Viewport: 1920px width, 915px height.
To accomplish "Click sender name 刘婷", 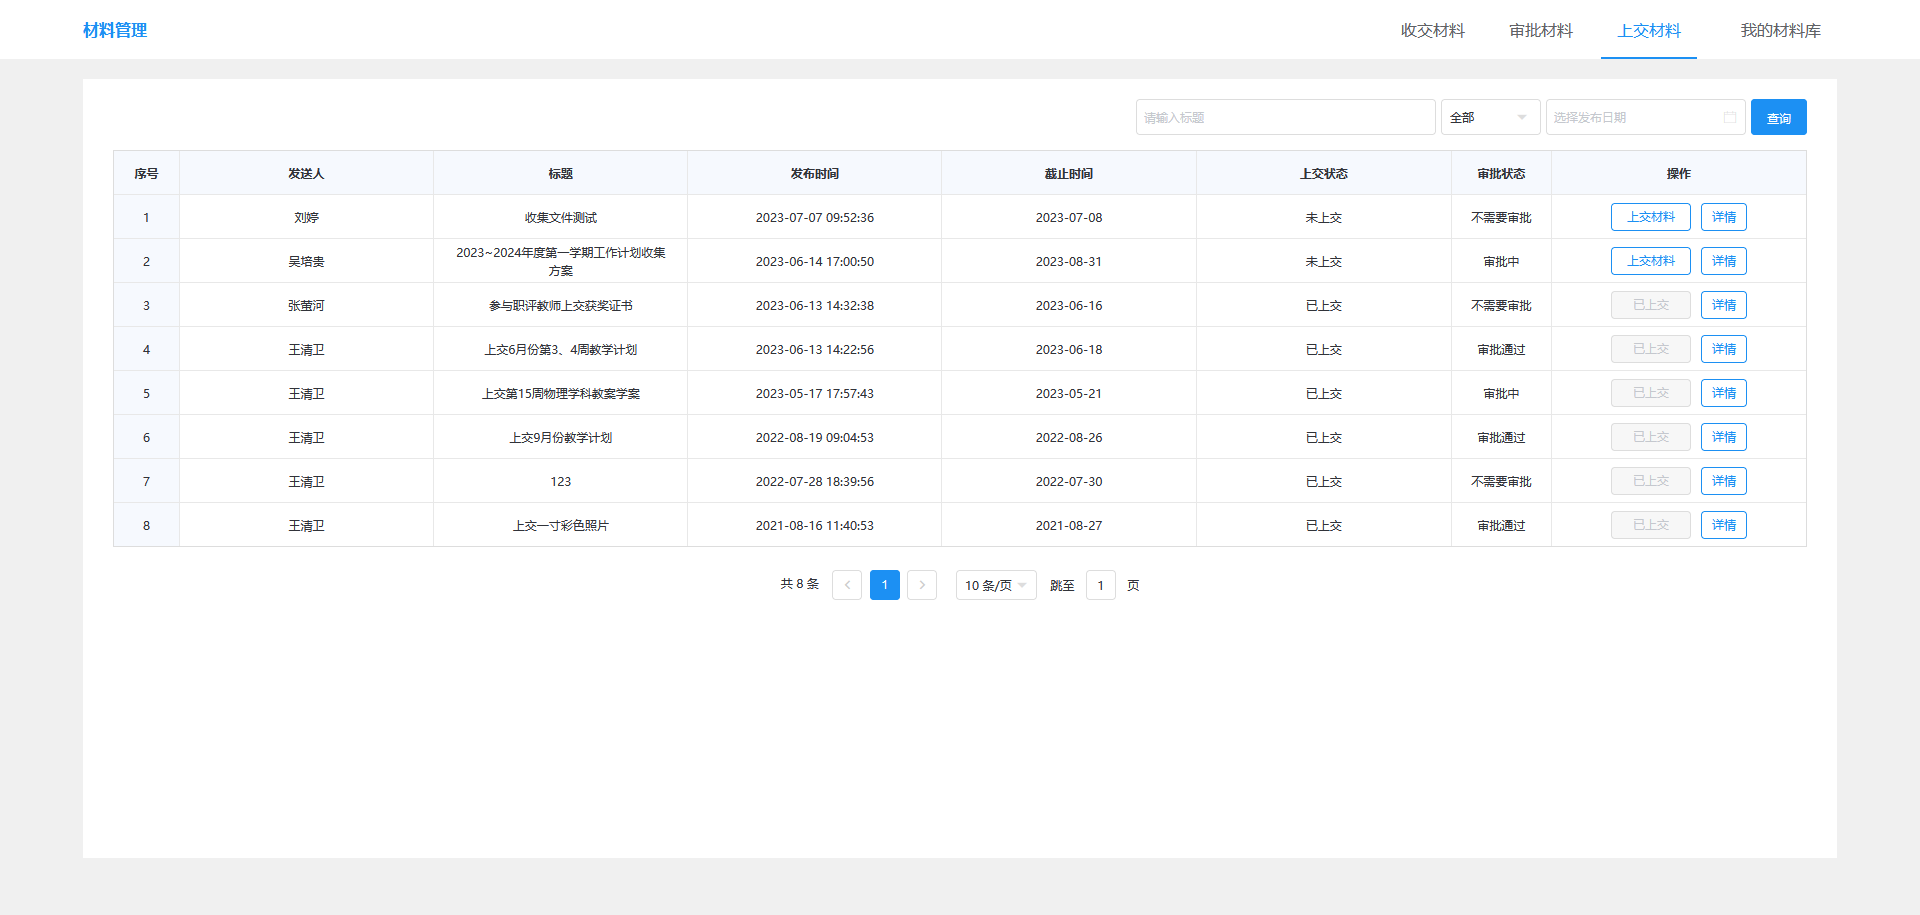I will pos(306,217).
